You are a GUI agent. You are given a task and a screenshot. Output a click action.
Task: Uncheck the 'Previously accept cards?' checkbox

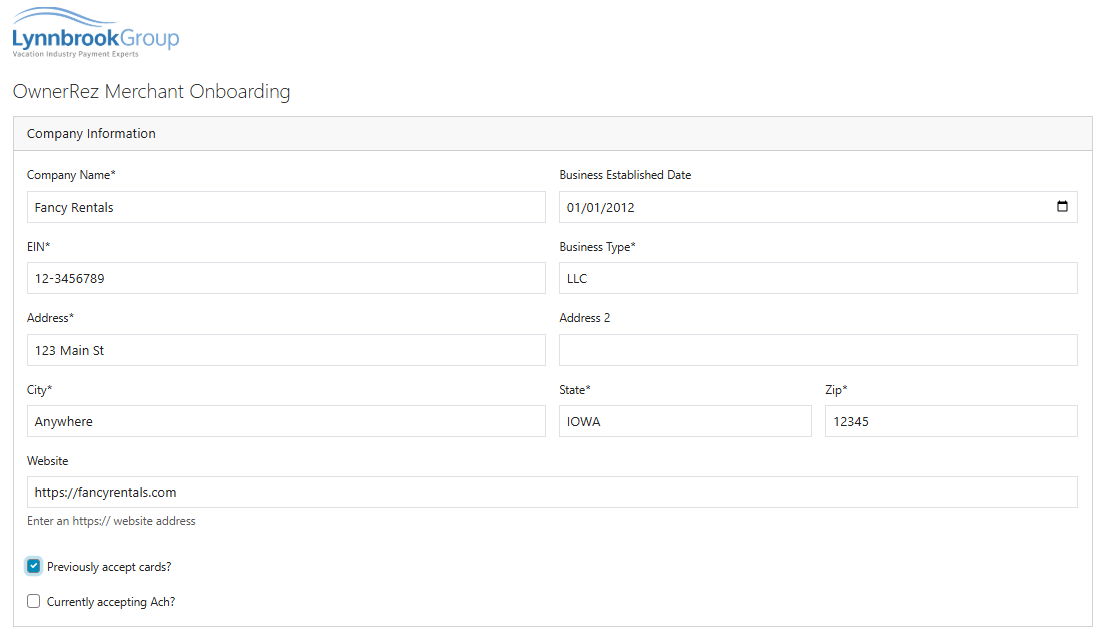point(33,565)
